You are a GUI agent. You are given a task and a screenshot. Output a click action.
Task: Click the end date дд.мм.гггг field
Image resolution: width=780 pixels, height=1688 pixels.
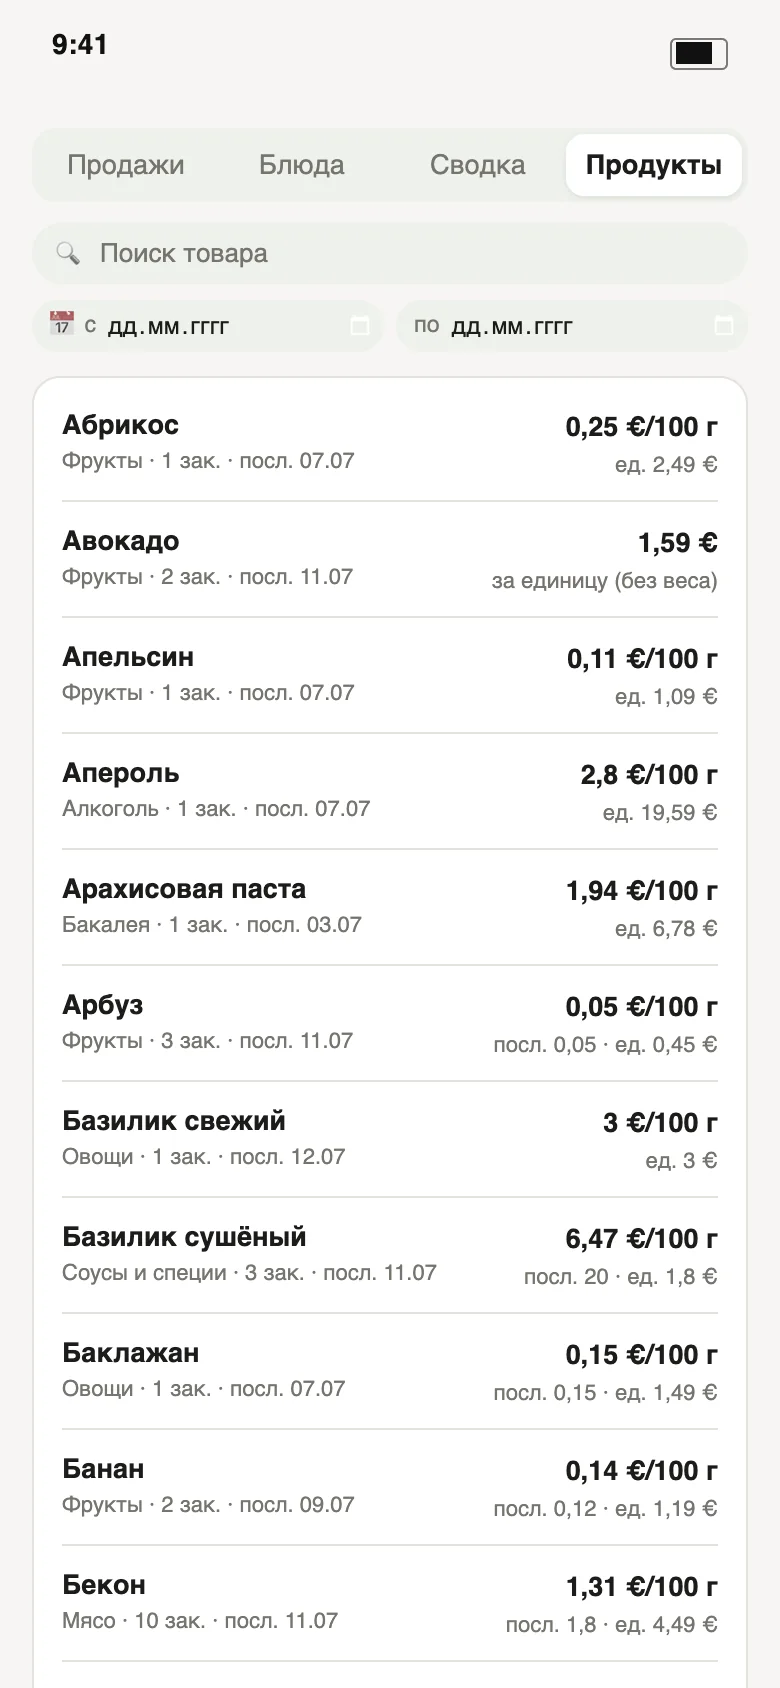tap(572, 326)
